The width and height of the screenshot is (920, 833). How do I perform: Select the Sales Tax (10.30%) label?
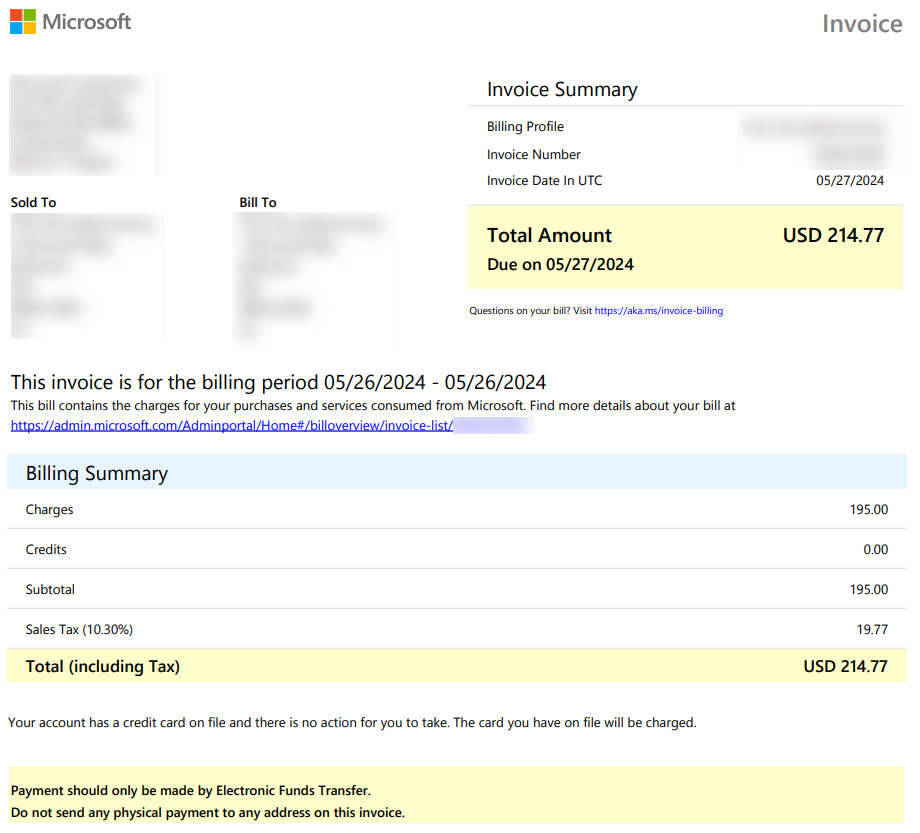point(79,630)
